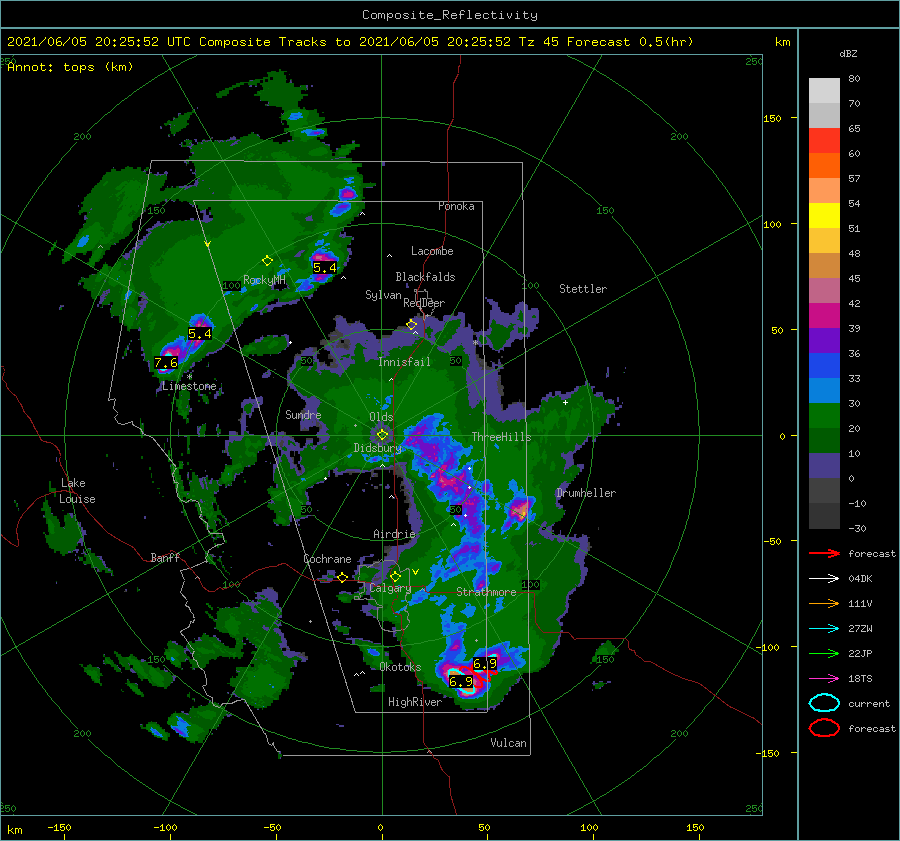Click the red forecast arrow legend icon
Image resolution: width=900 pixels, height=841 pixels.
coord(824,553)
